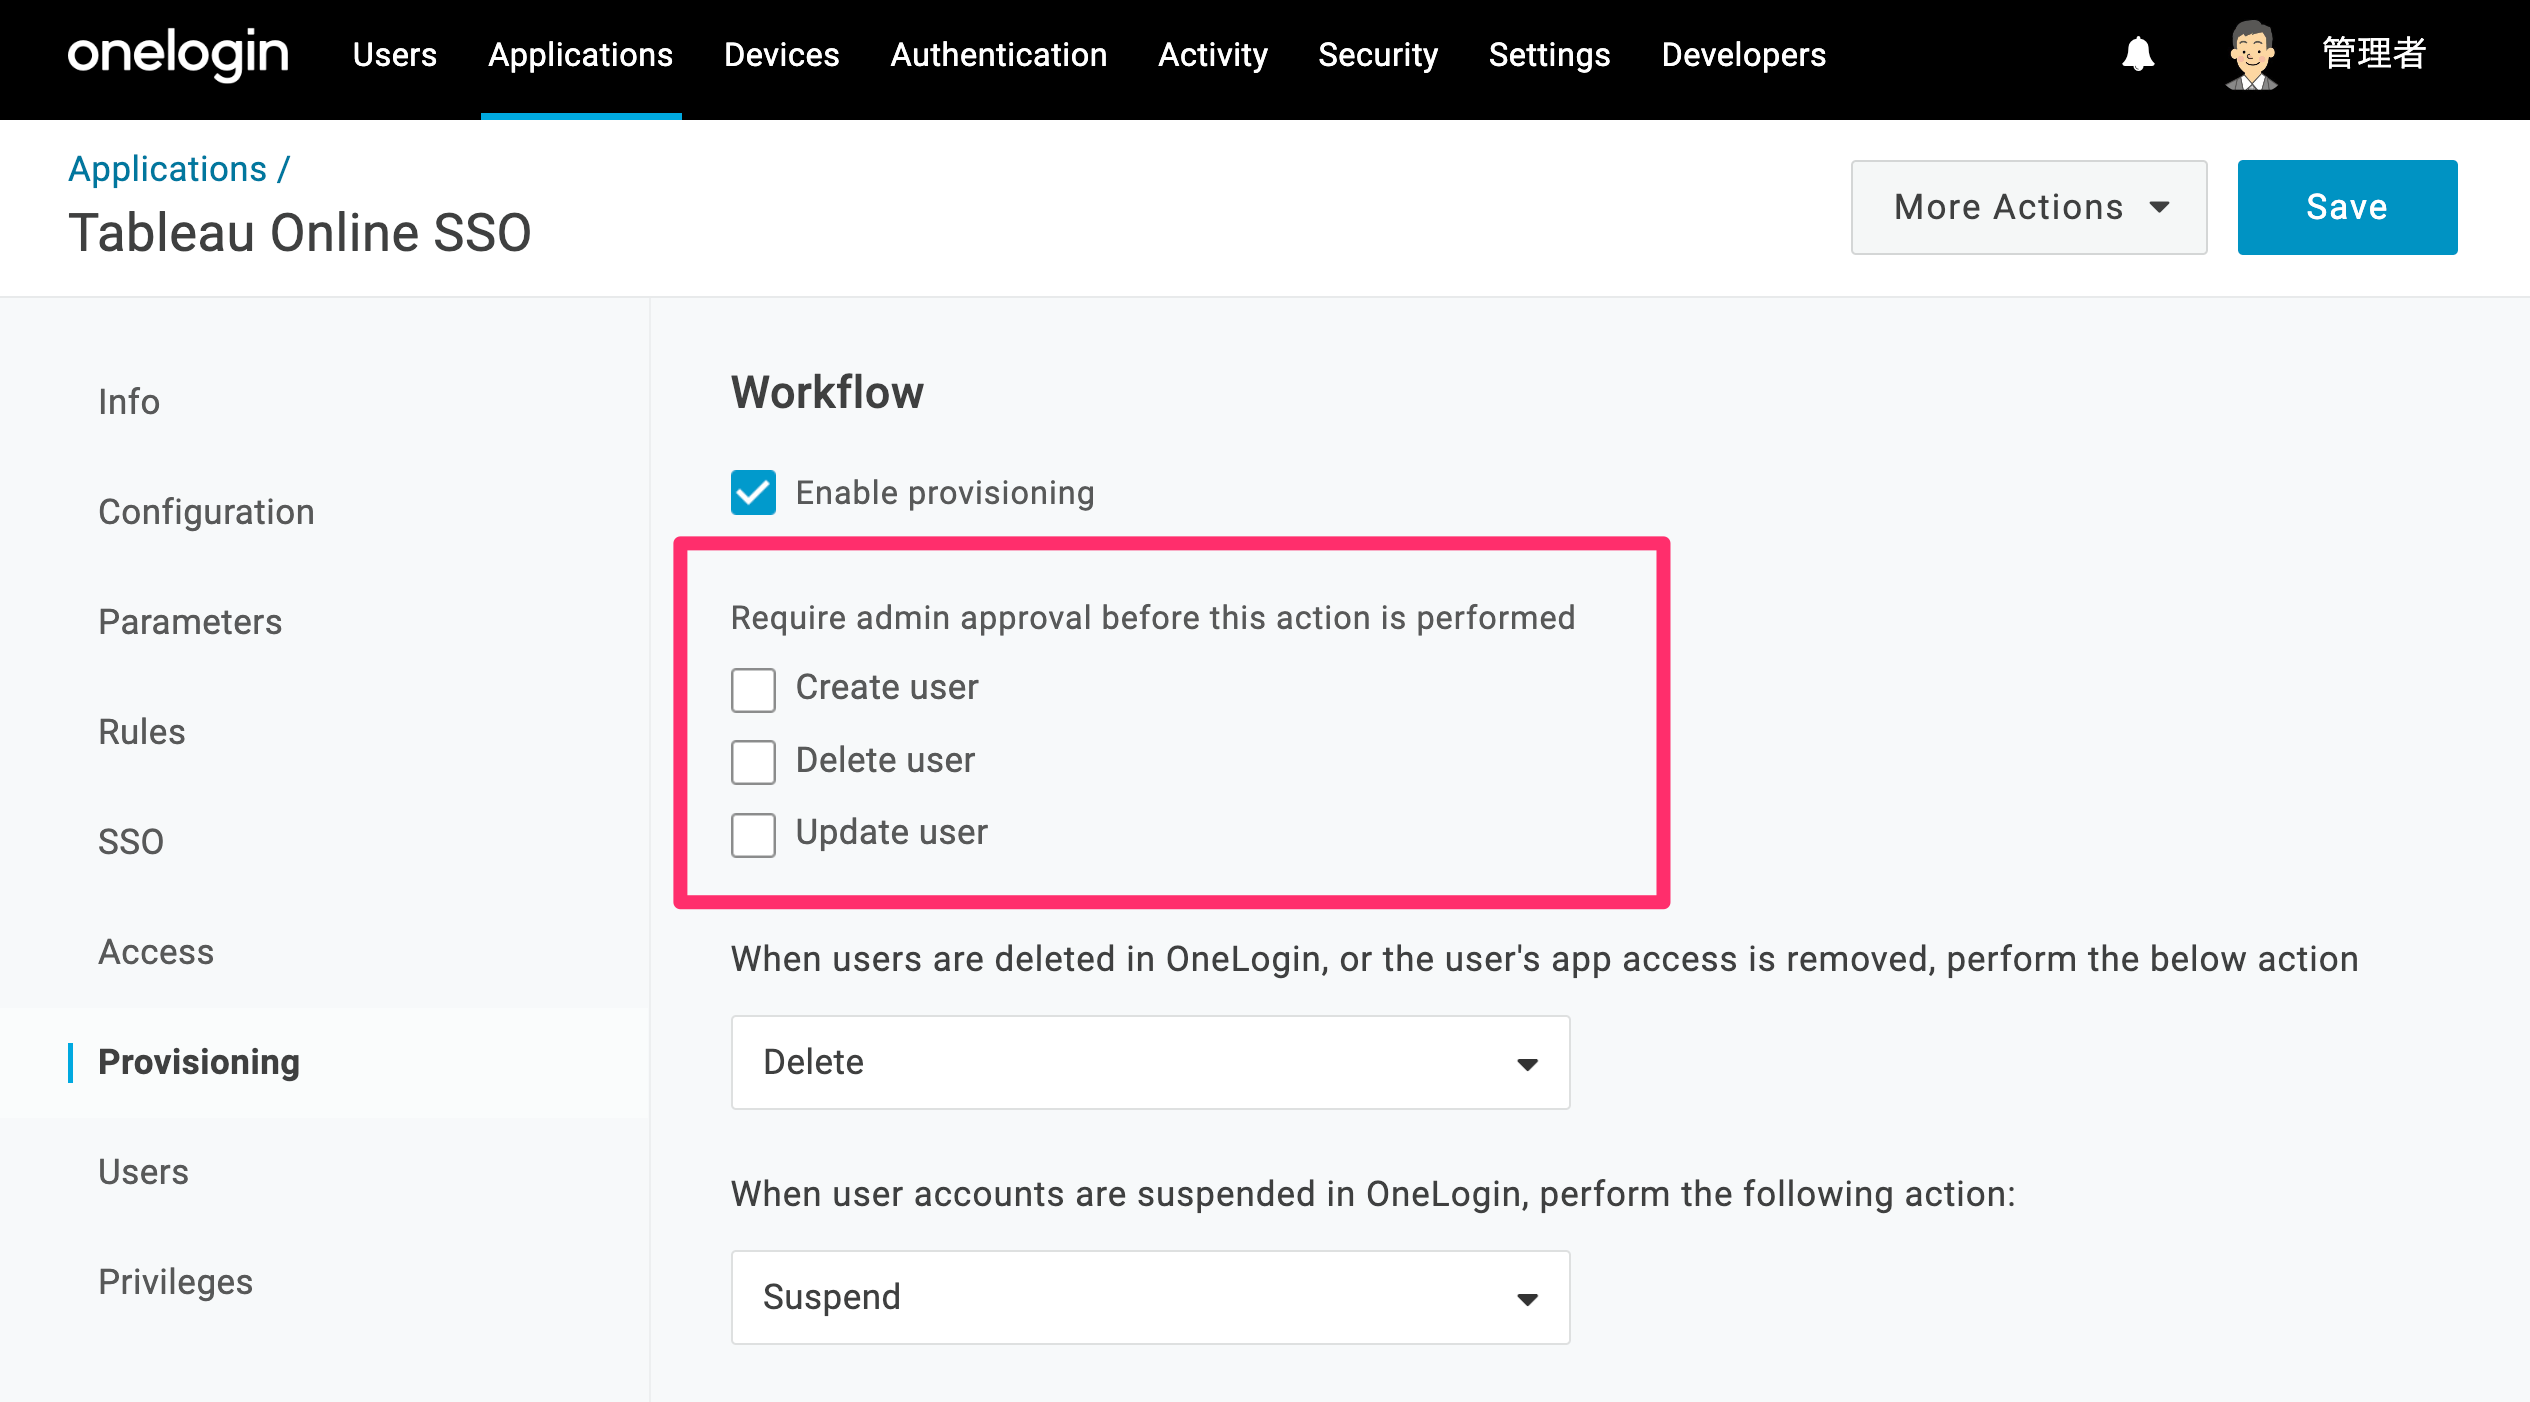Click the admin user avatar
This screenshot has height=1402, width=2530.
[2251, 55]
